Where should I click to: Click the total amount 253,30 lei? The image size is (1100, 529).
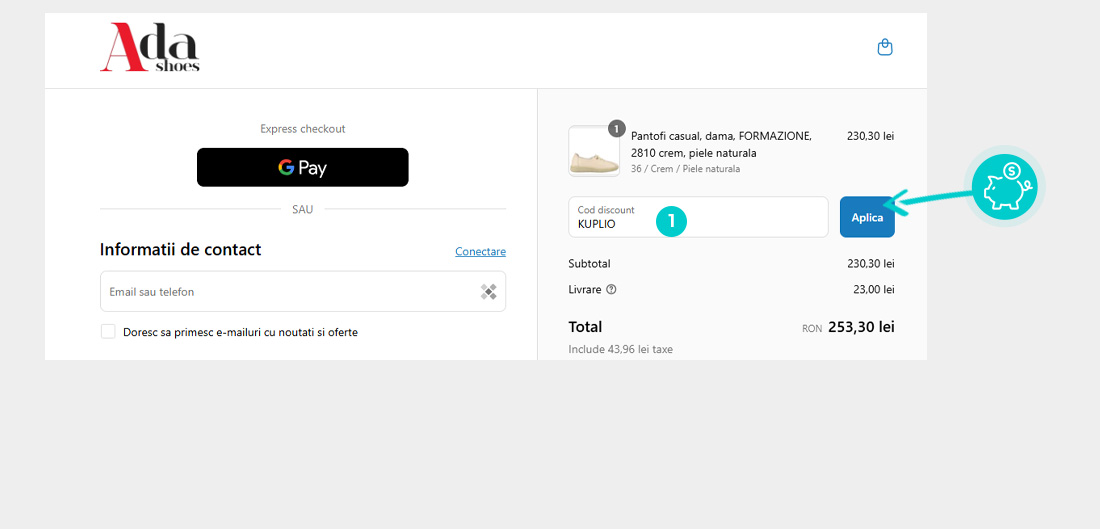(x=860, y=326)
